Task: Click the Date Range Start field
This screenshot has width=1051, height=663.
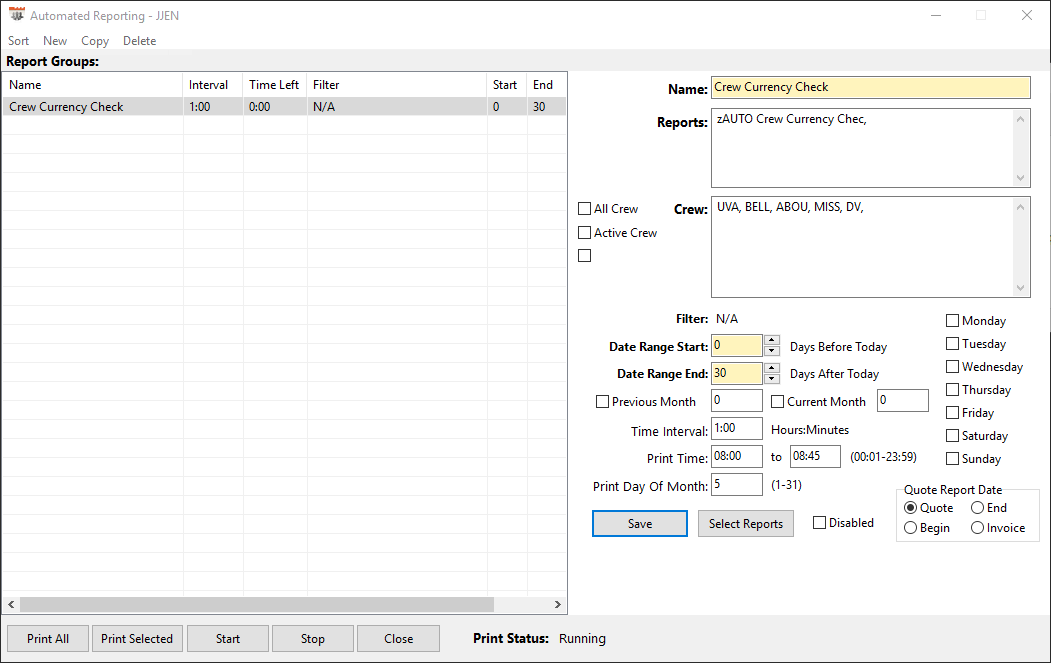Action: point(737,346)
